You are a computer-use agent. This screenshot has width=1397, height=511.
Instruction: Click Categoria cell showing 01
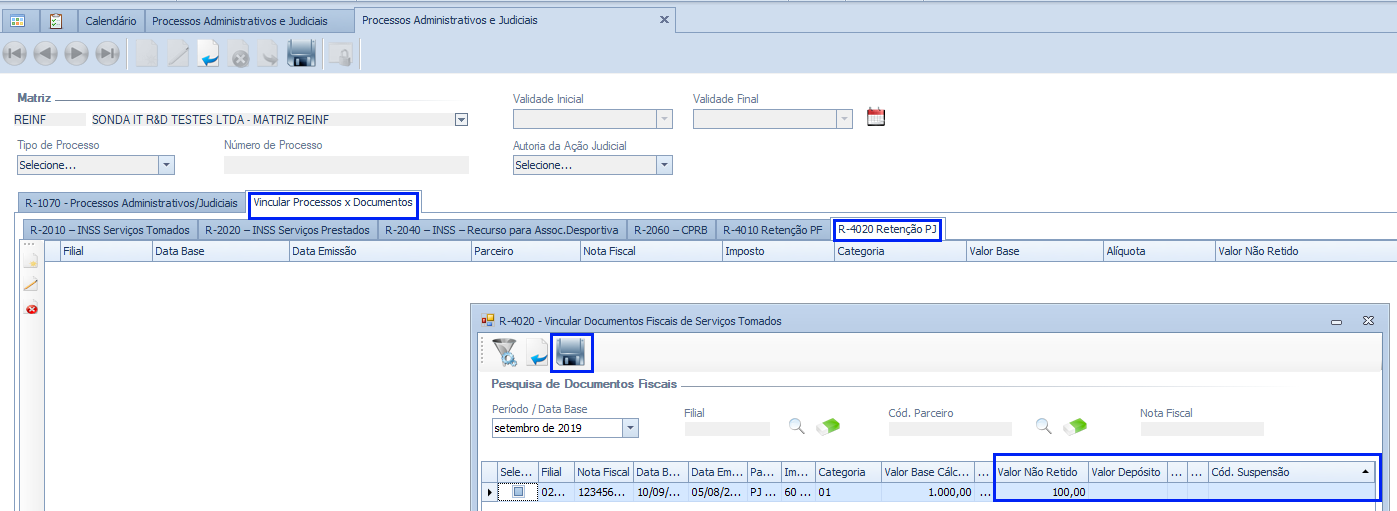pyautogui.click(x=847, y=492)
